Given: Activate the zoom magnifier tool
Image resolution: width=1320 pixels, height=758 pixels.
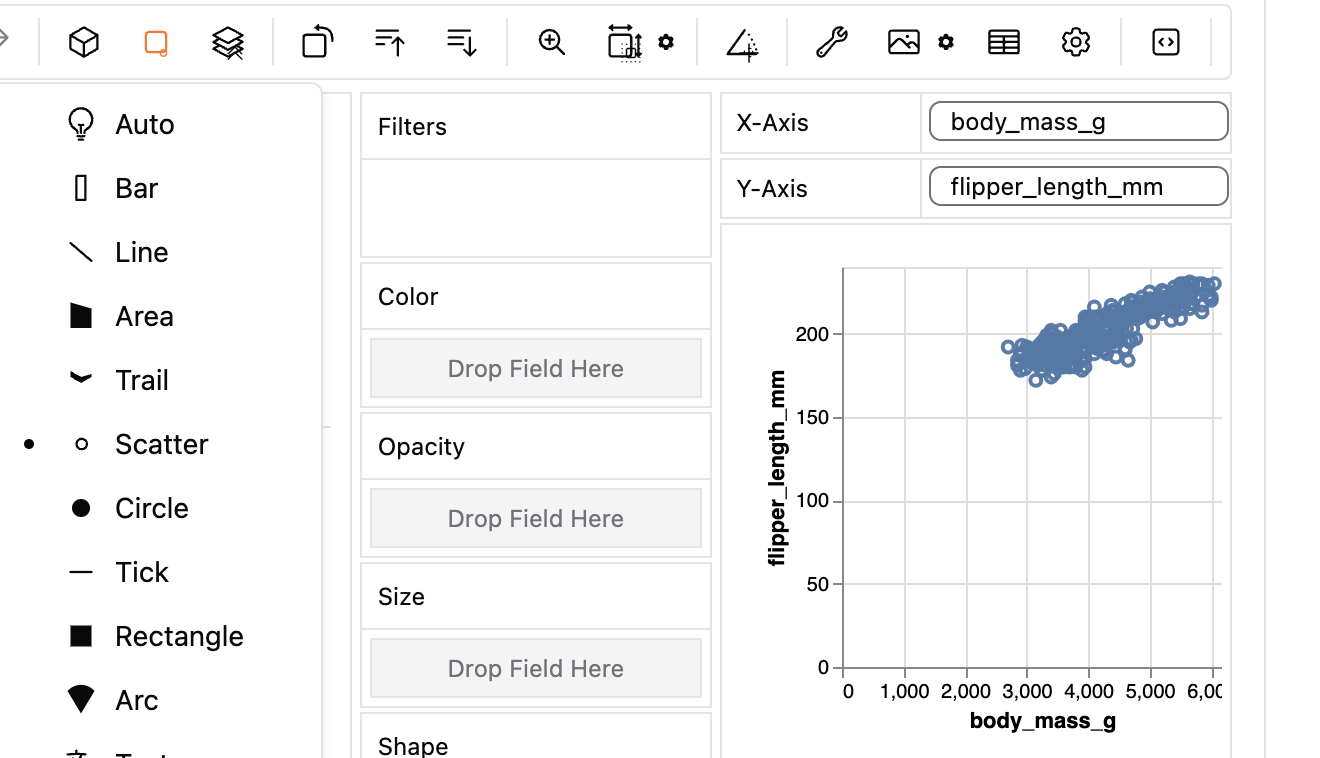Looking at the screenshot, I should point(551,42).
